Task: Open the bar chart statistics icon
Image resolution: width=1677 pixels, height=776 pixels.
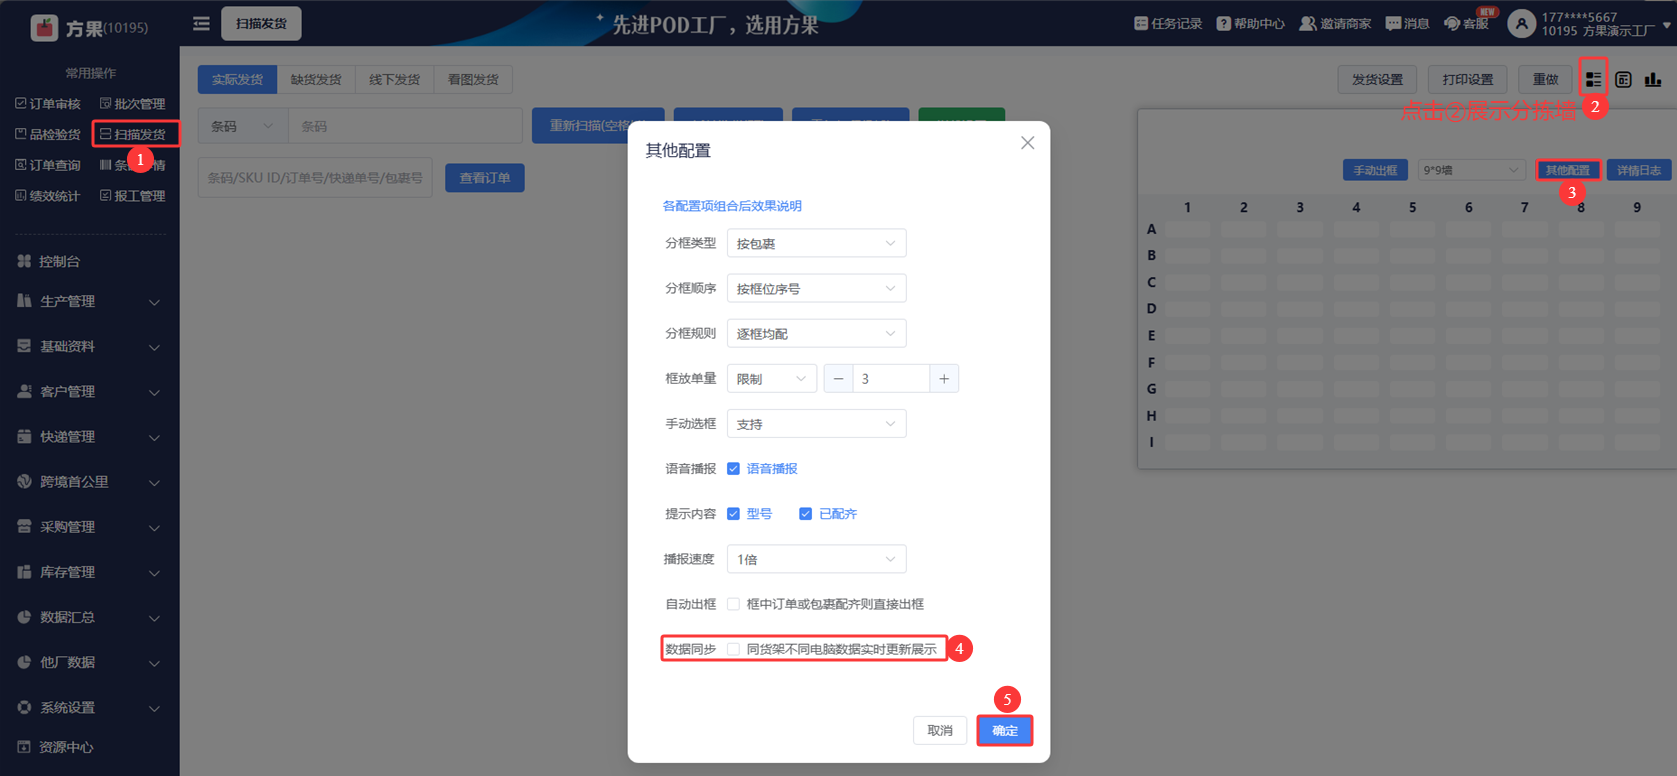Action: (1653, 79)
